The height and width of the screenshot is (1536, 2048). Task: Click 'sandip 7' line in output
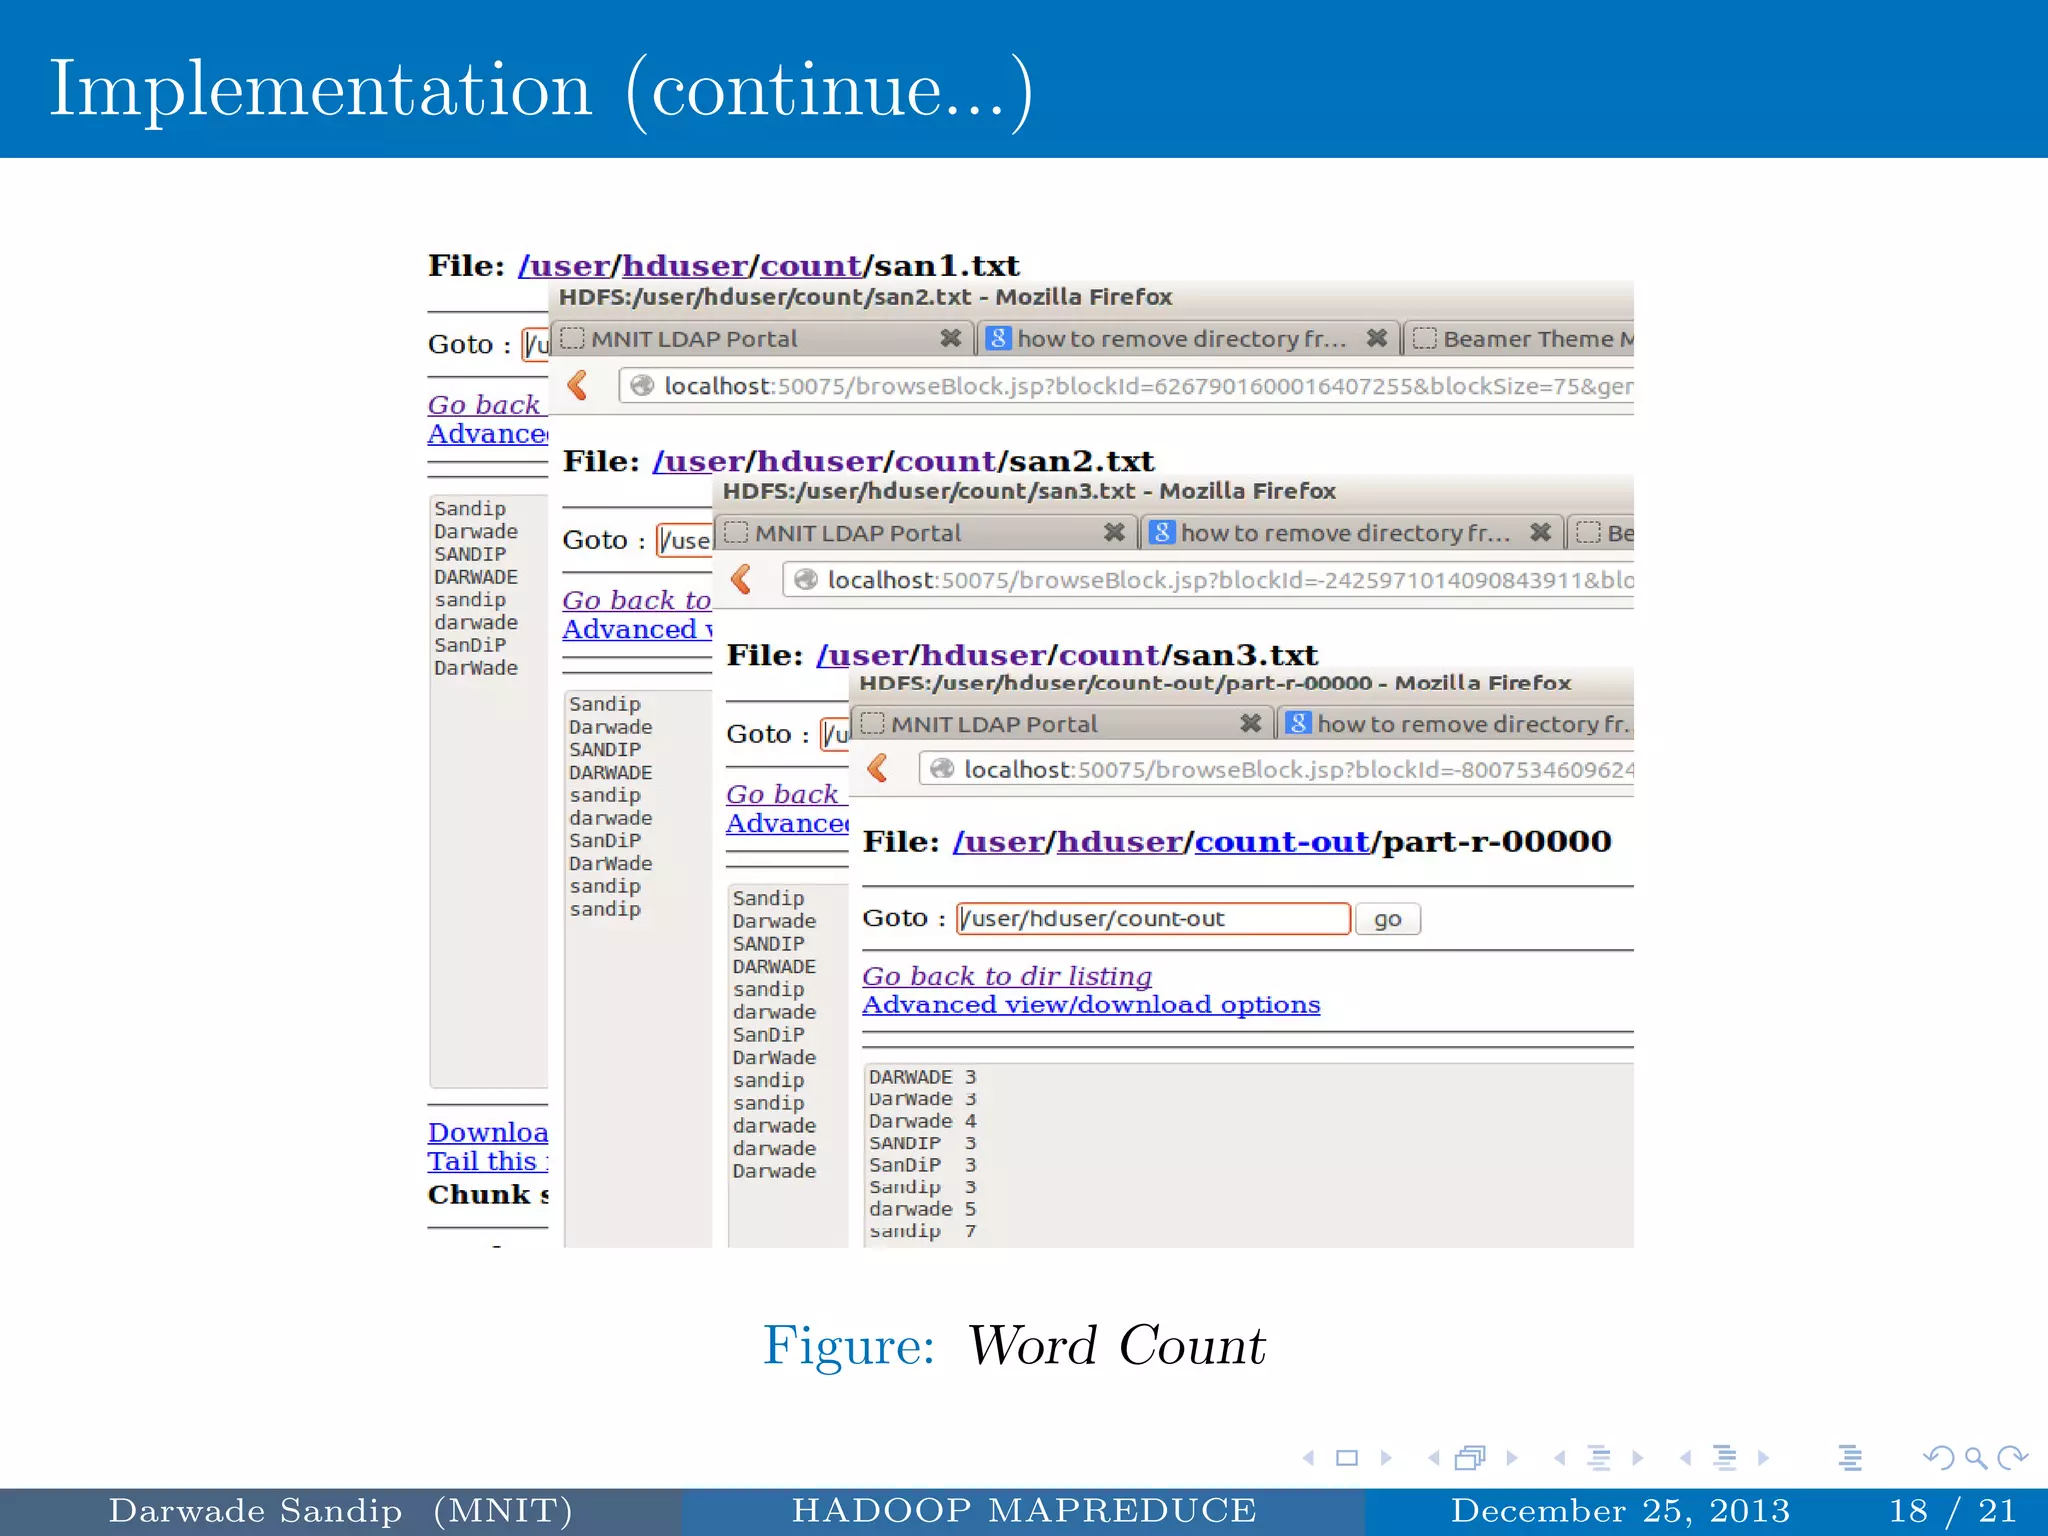(x=922, y=1230)
